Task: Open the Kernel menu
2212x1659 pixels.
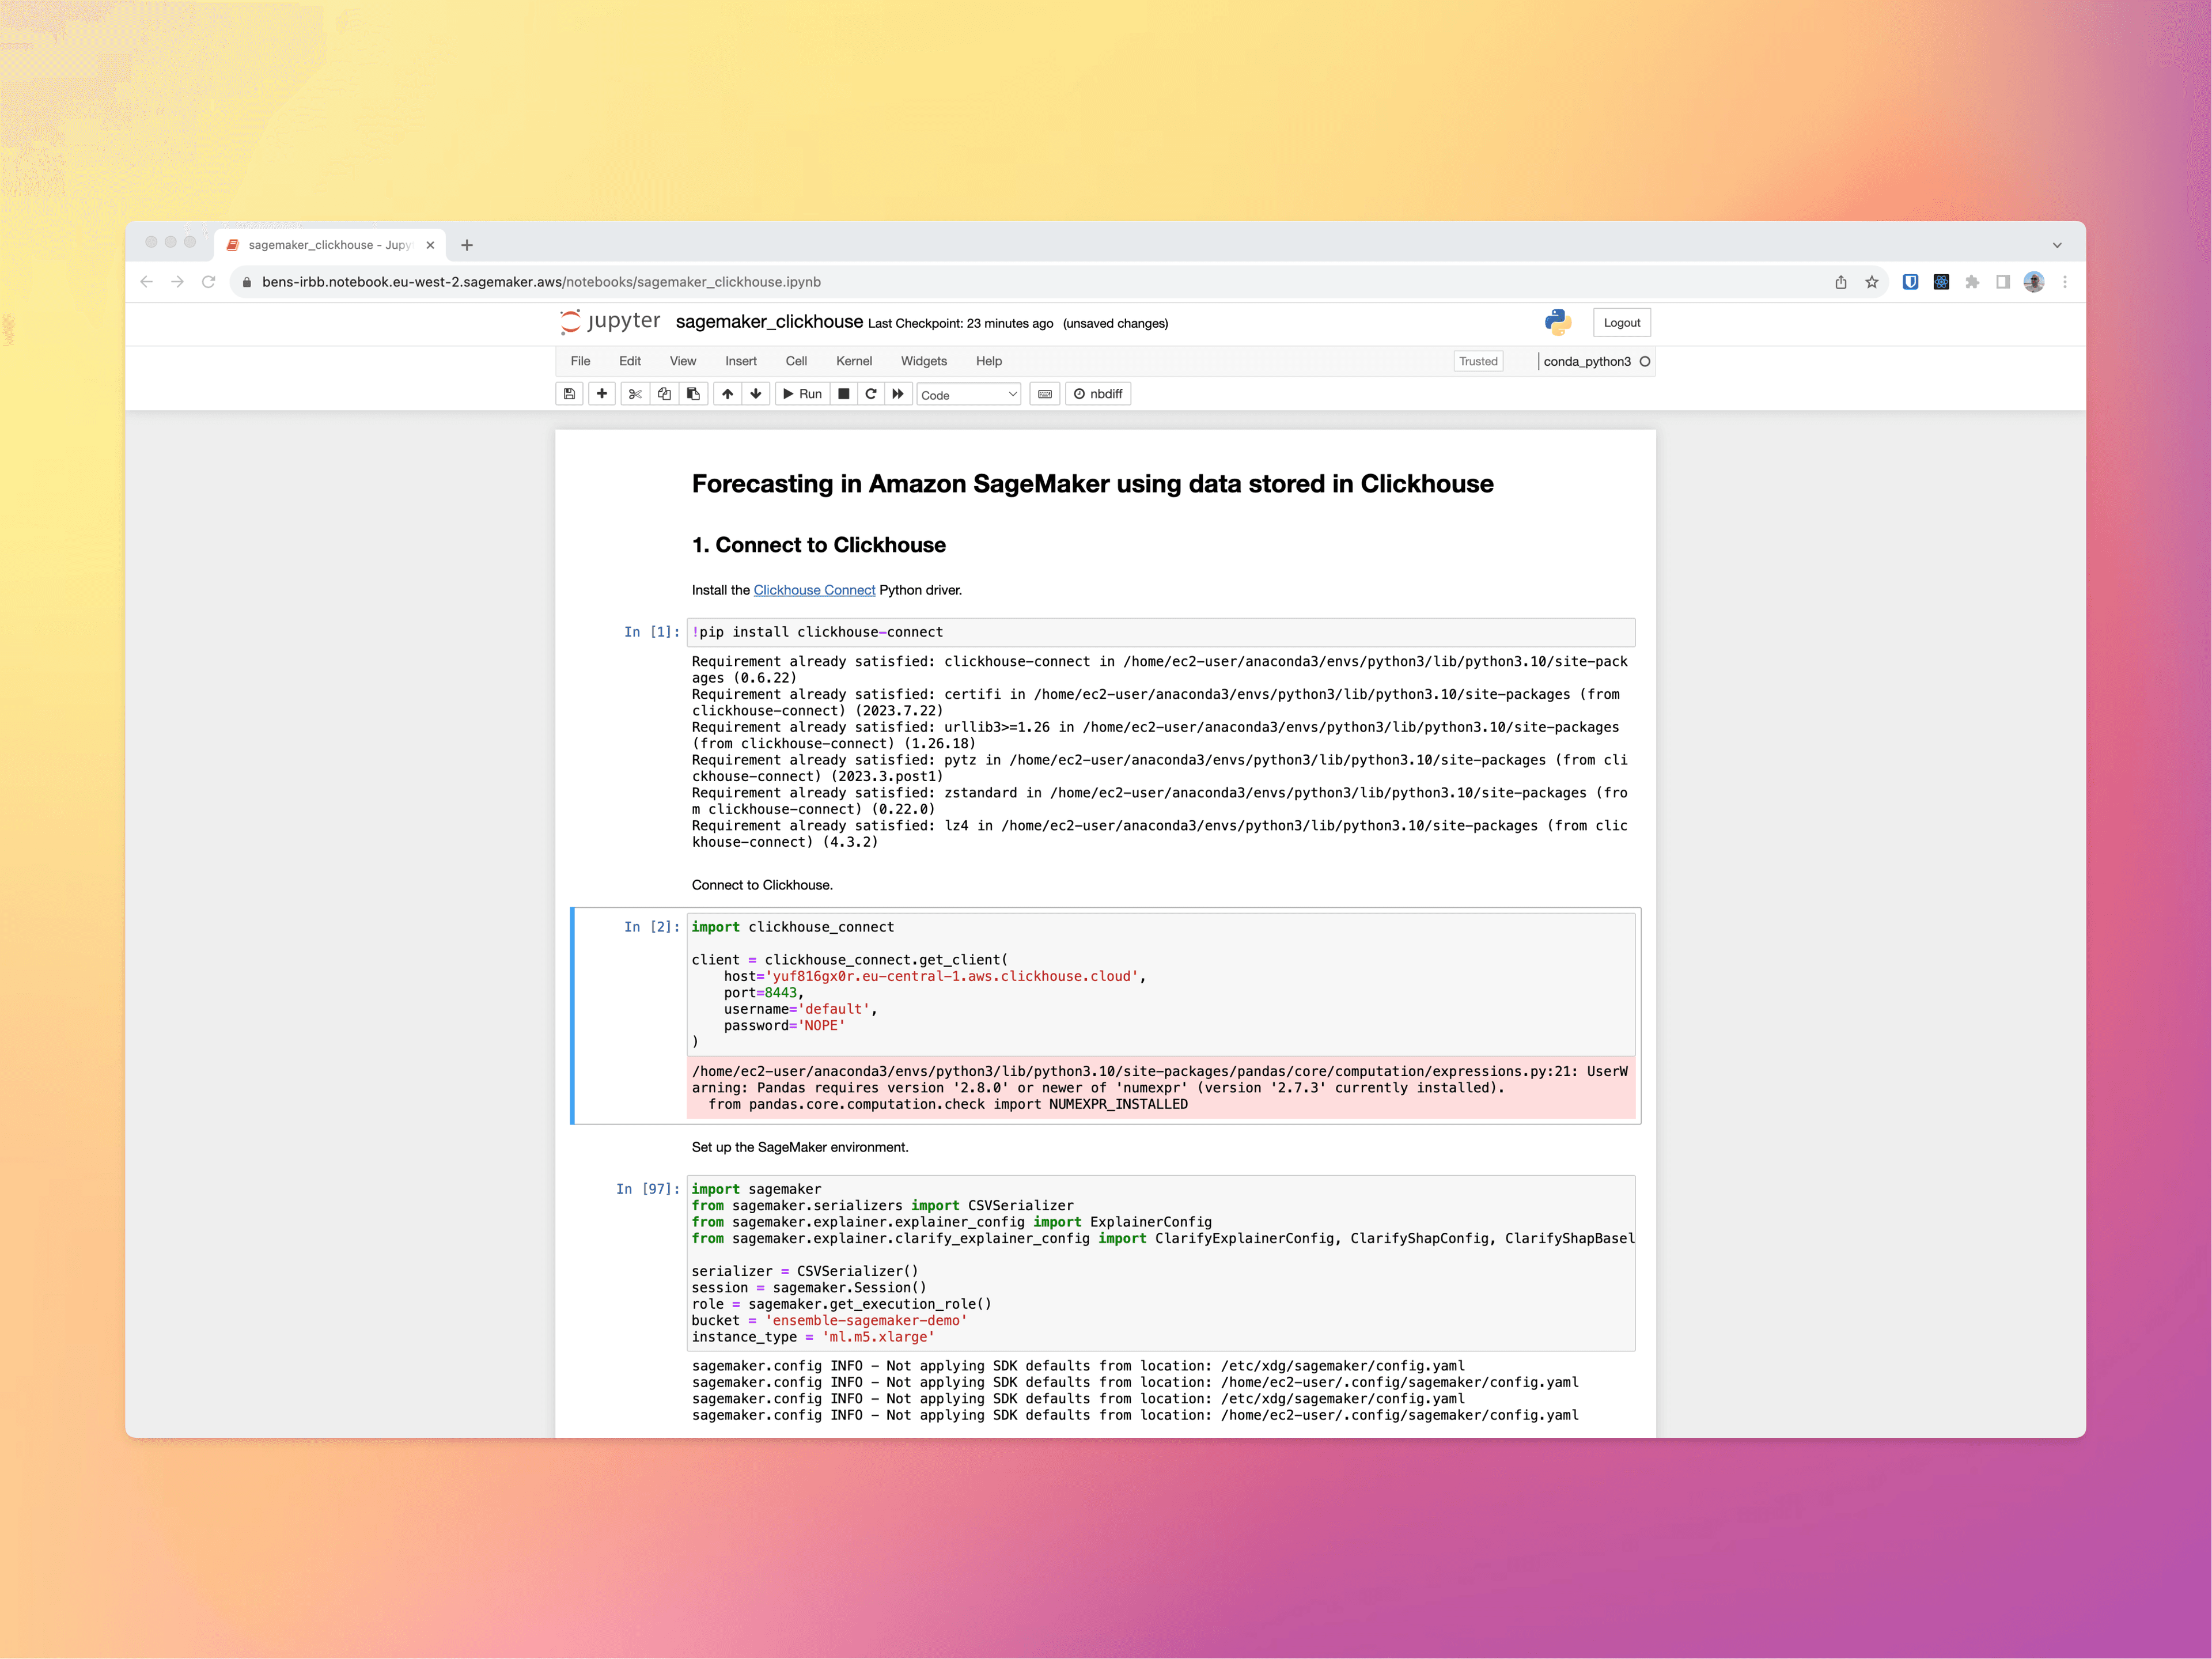Action: [x=854, y=361]
